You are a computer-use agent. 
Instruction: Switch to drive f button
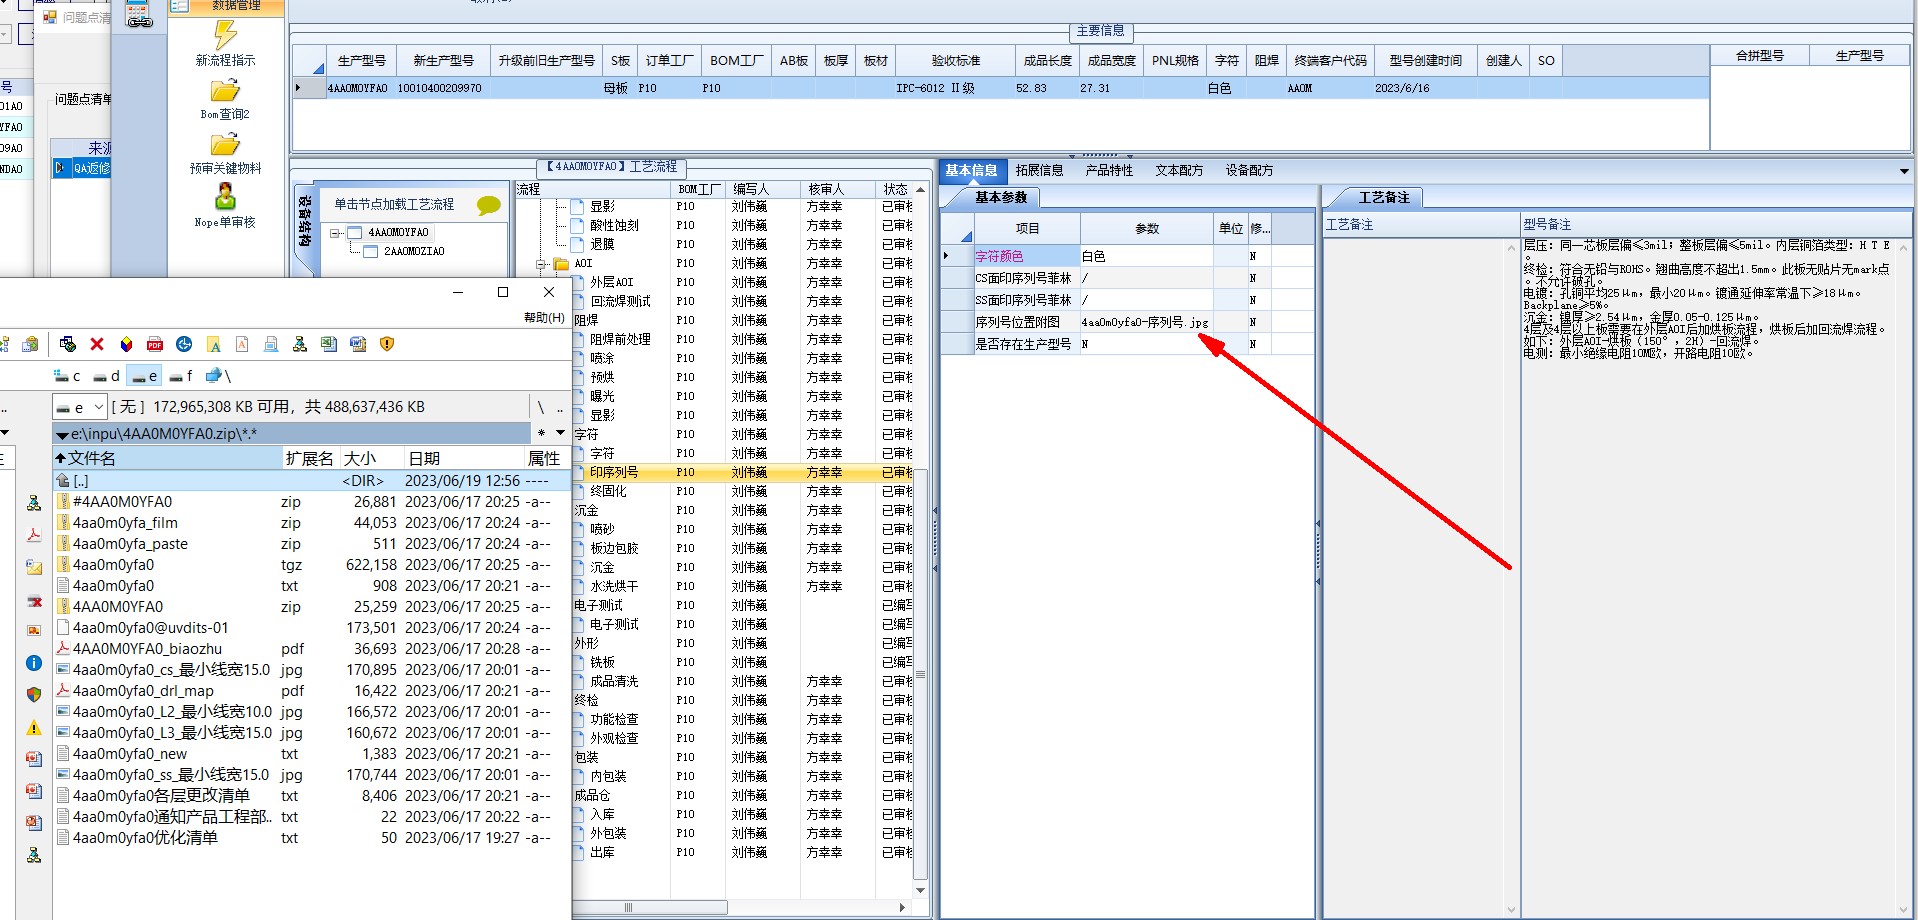tap(182, 376)
